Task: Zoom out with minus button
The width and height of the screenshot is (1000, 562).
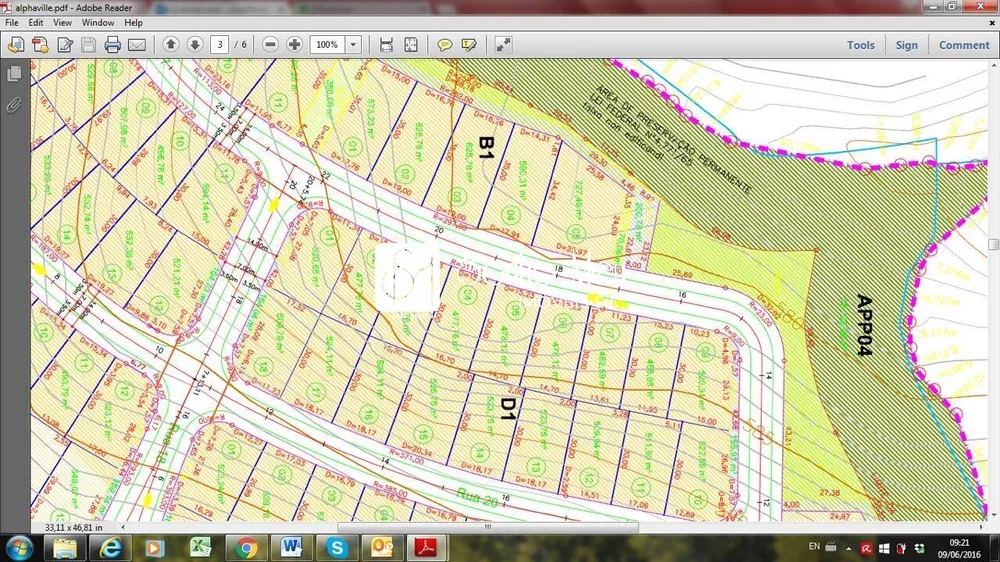Action: point(270,45)
